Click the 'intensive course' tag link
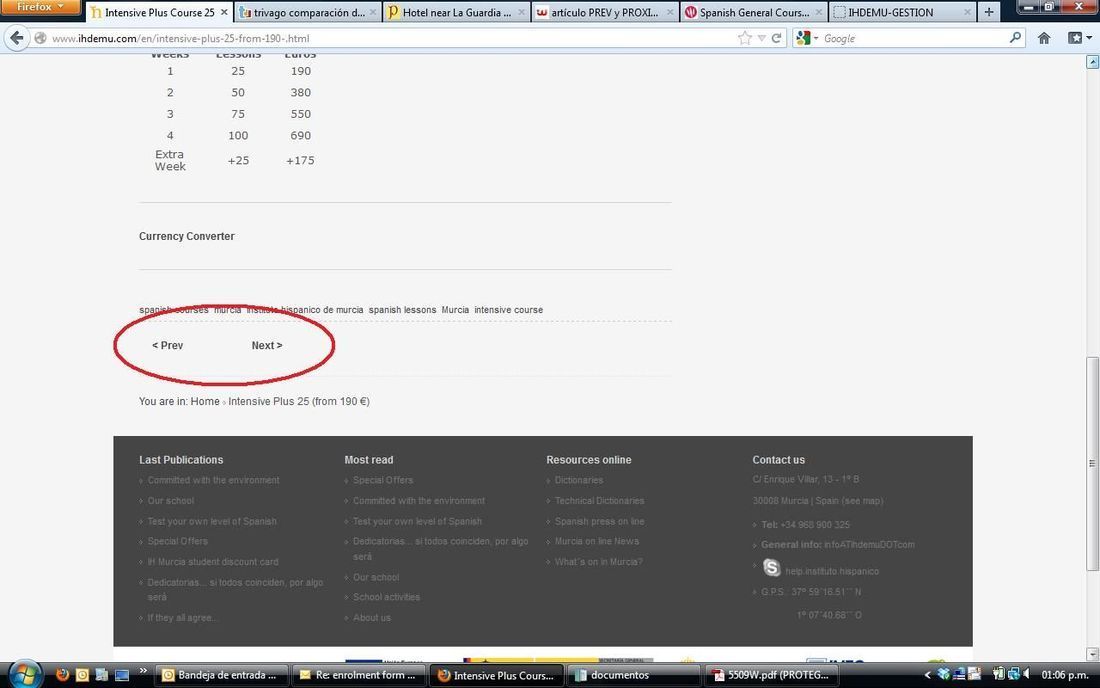The image size is (1100, 688). coord(509,309)
